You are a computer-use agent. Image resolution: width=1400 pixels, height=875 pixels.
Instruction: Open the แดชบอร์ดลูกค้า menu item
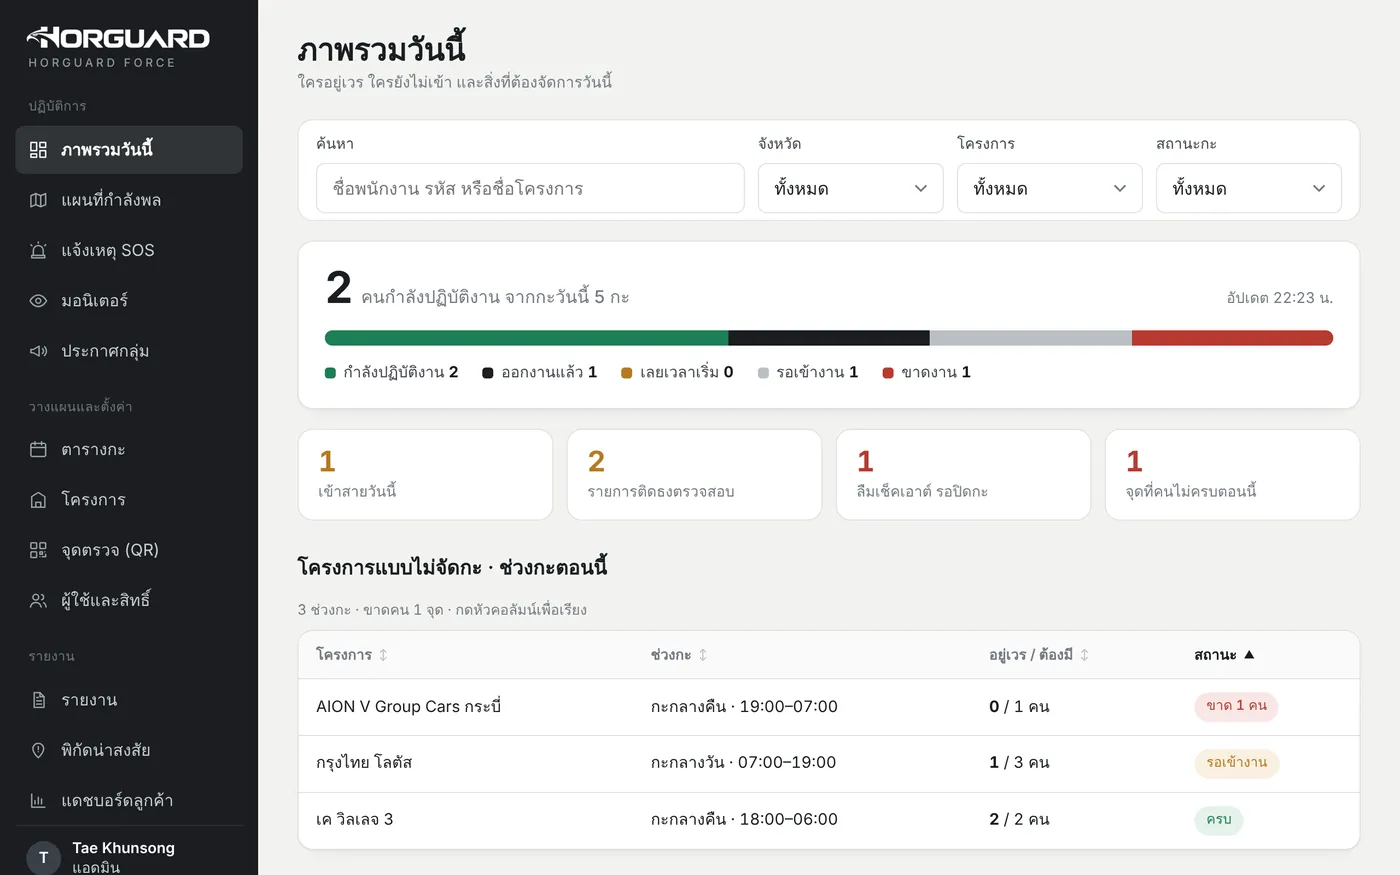[129, 800]
